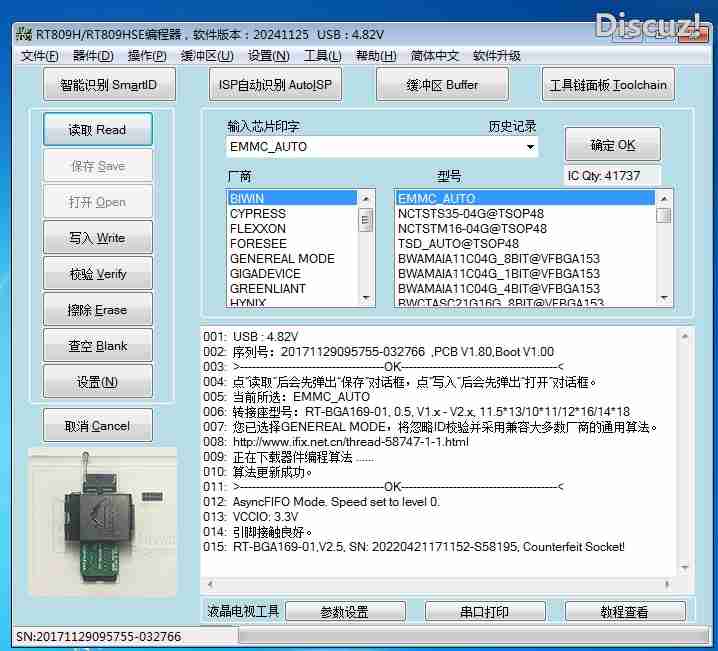Open the 缓冲区(U) menu
The image size is (718, 651).
click(207, 56)
